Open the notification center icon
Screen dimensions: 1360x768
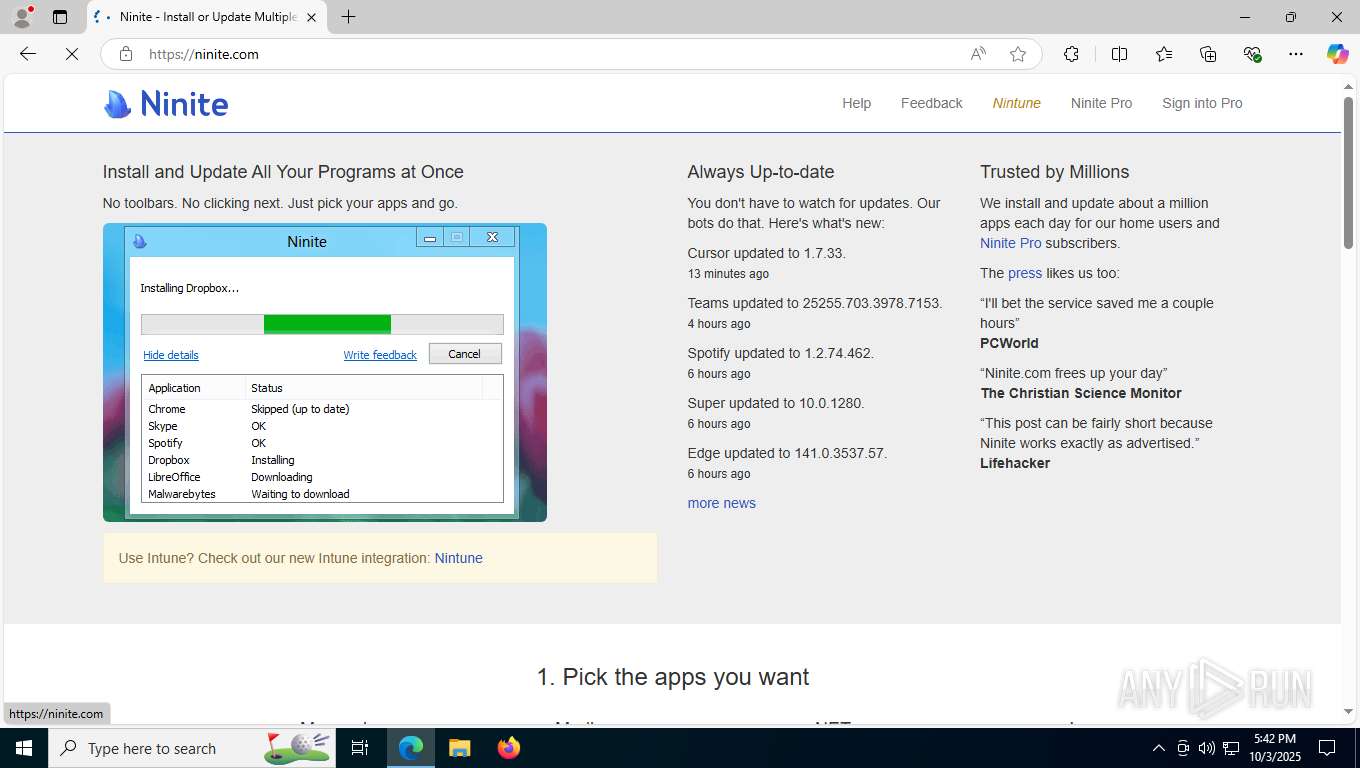(x=1327, y=748)
